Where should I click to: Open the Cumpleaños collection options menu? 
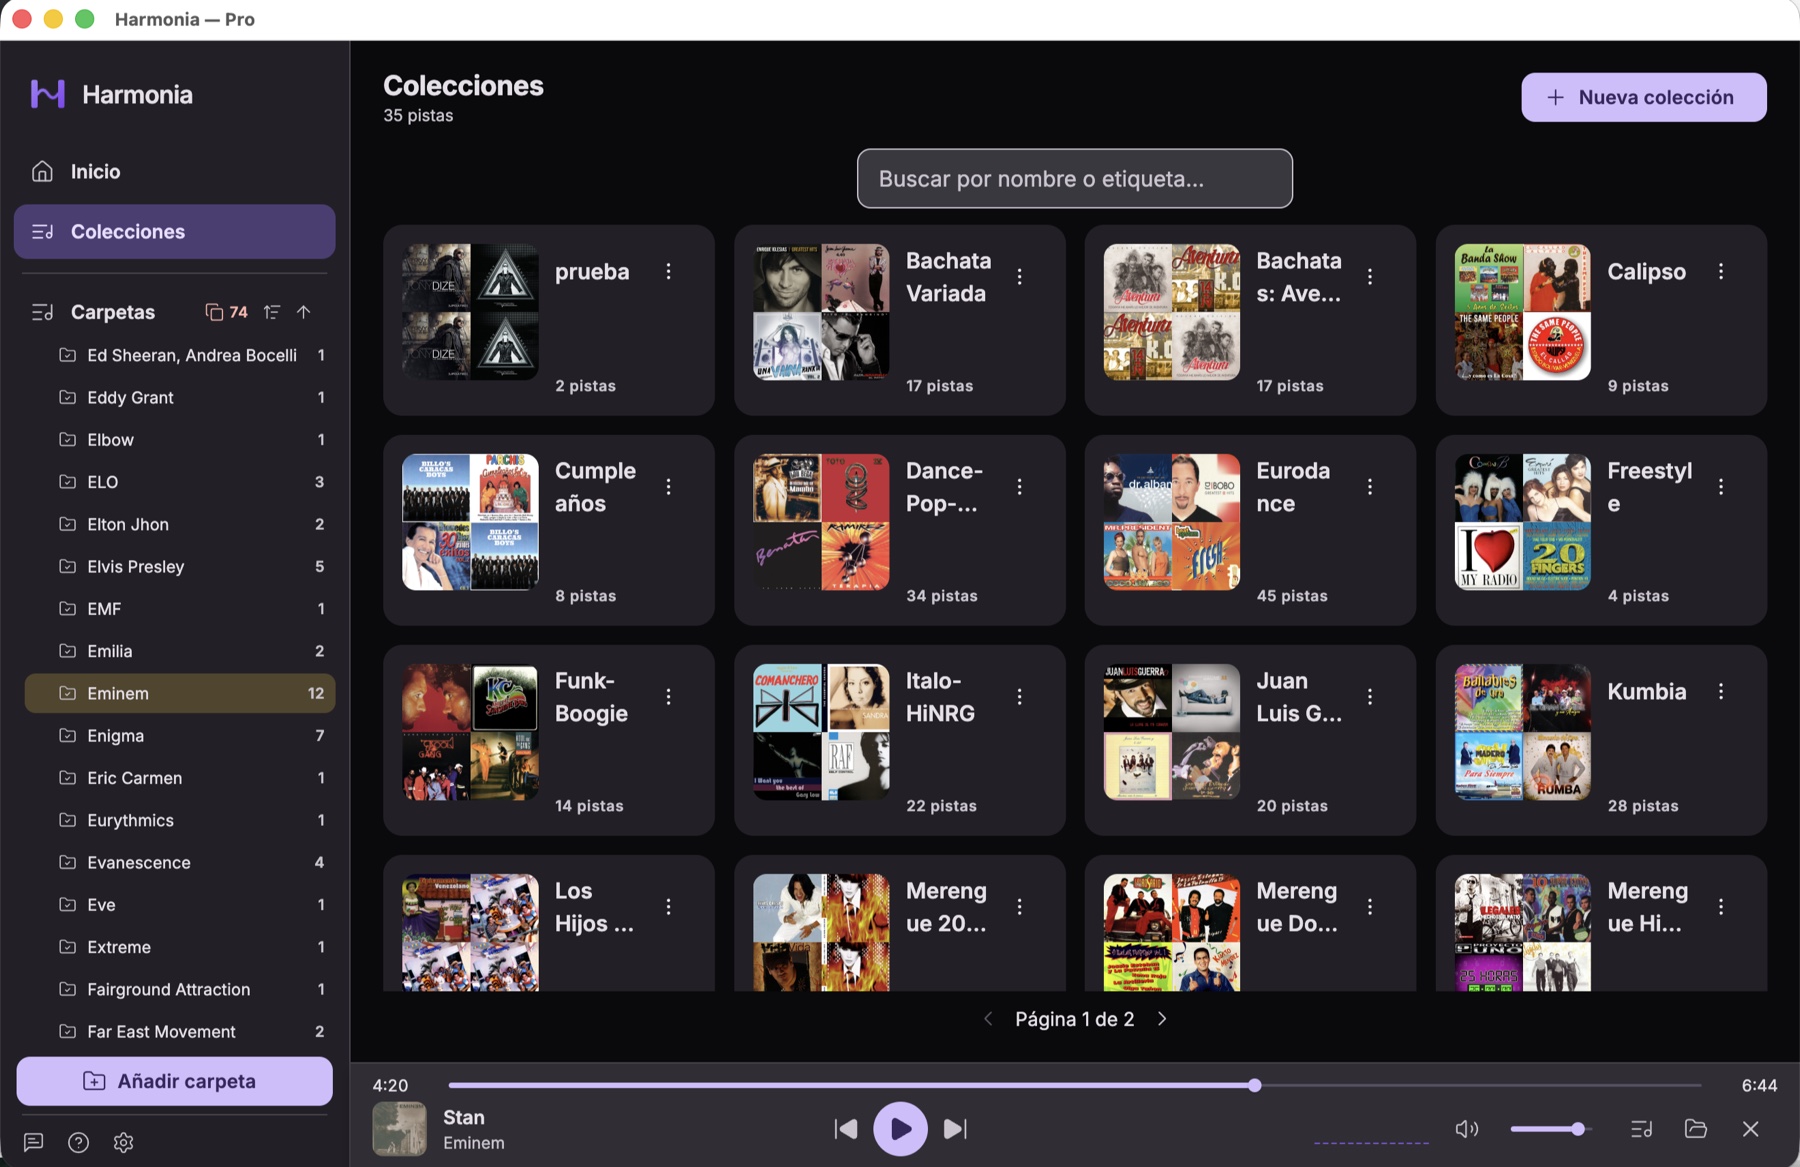click(x=669, y=486)
